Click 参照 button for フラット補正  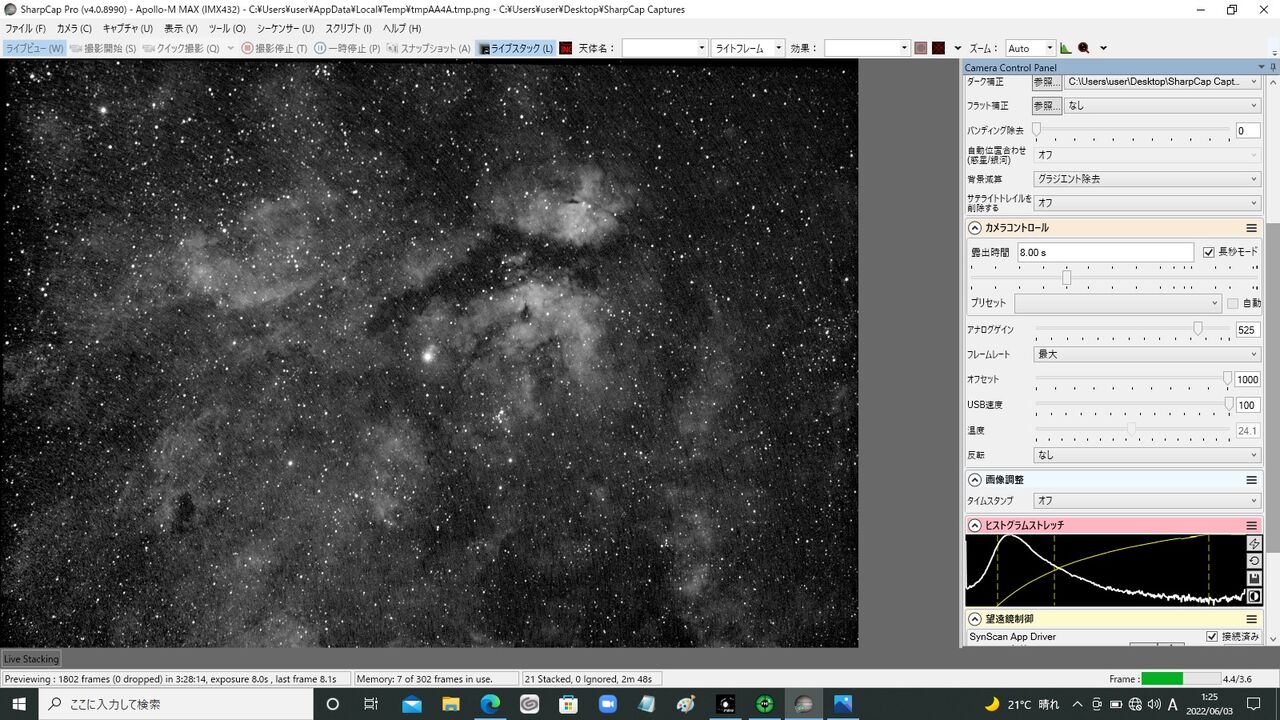click(x=1047, y=105)
